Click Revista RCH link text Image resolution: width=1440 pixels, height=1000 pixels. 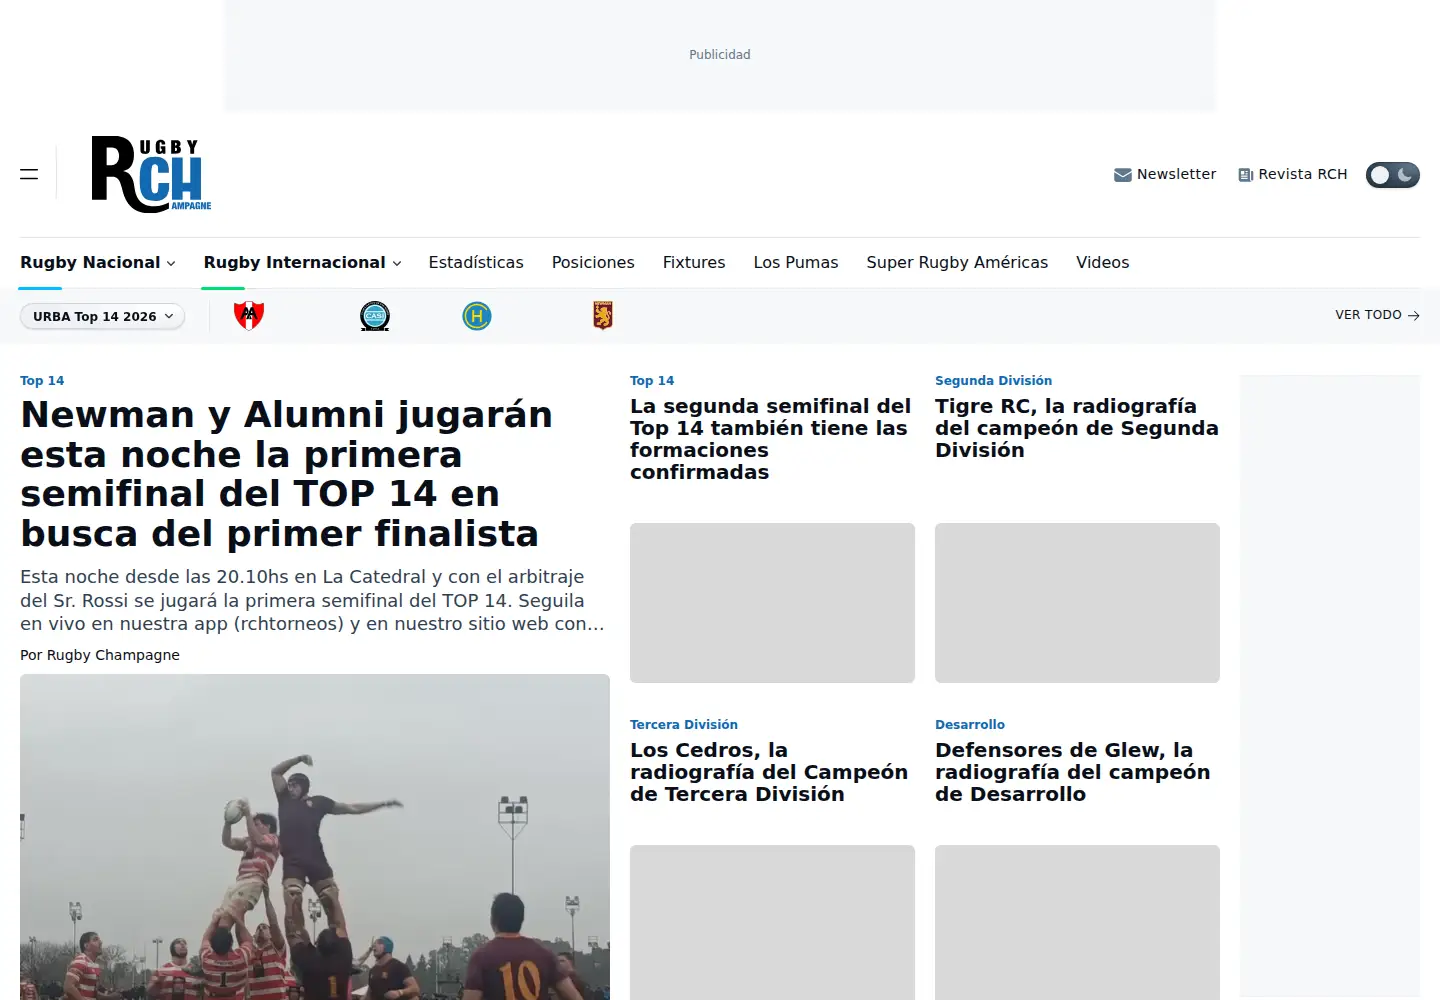[1303, 174]
